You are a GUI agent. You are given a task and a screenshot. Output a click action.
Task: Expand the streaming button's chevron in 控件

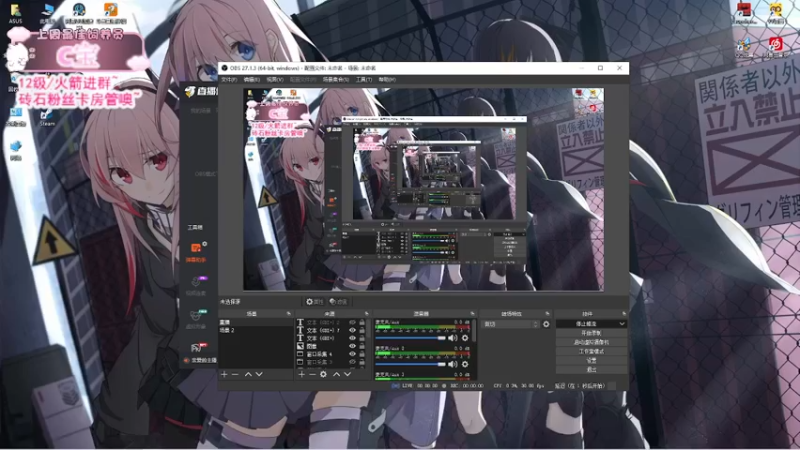click(x=621, y=324)
